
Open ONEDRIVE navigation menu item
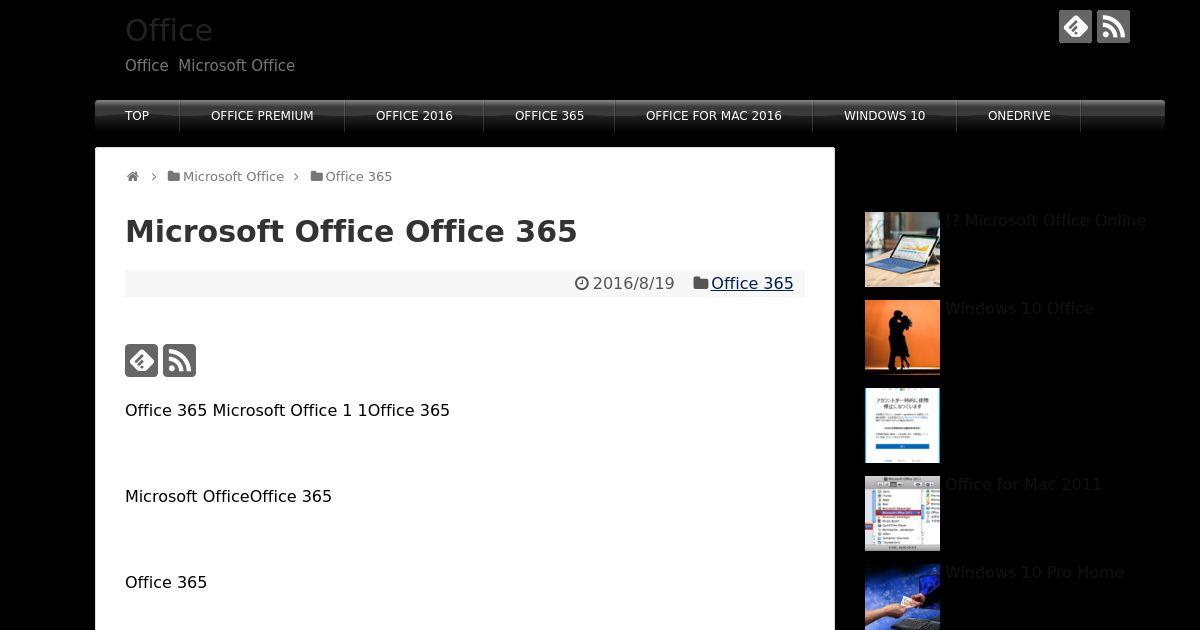(x=1019, y=116)
